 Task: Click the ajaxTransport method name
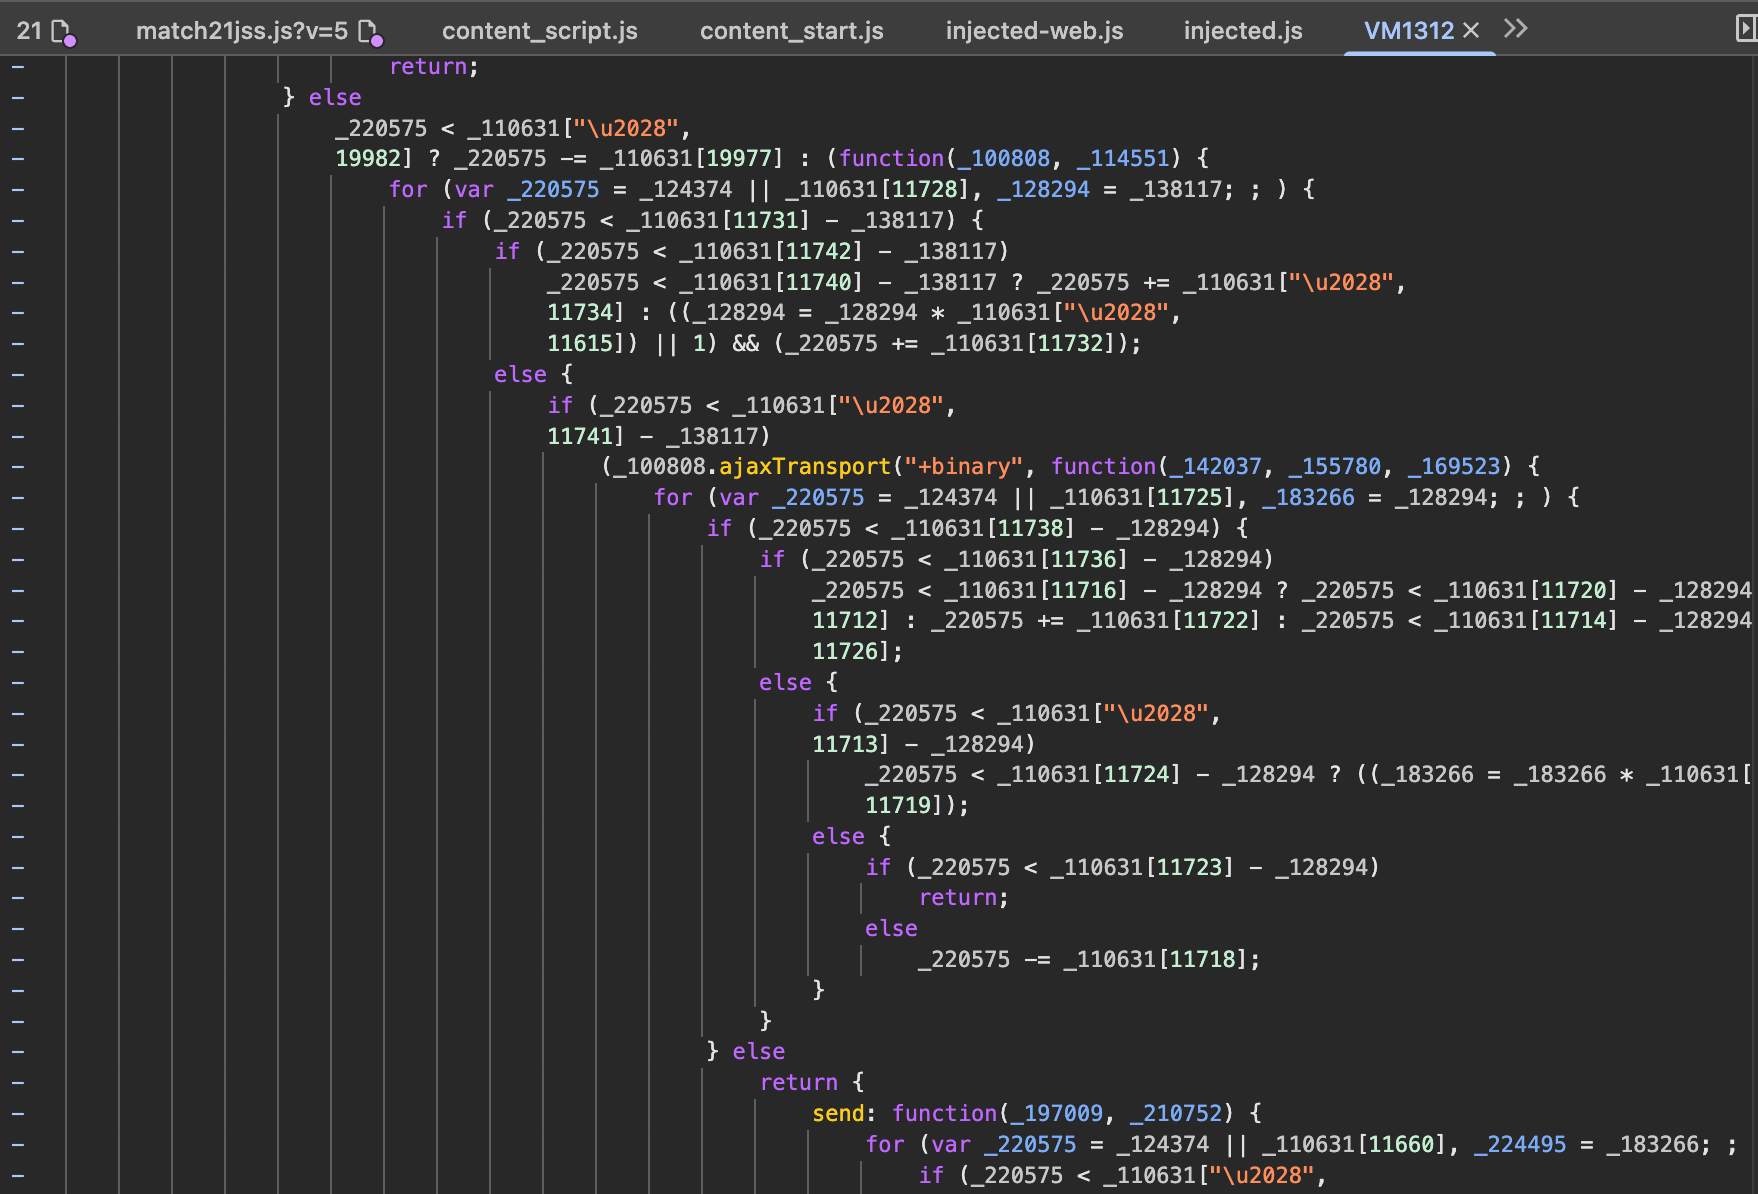pos(804,467)
